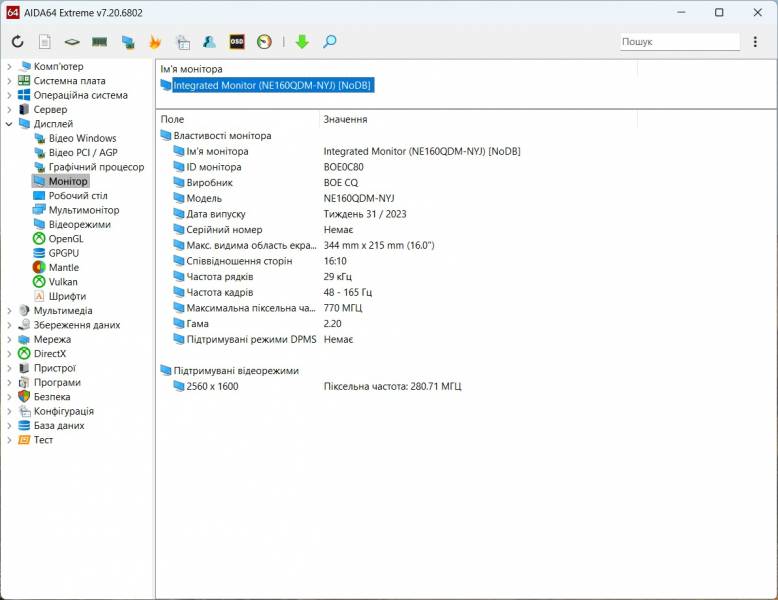Viewport: 778px width, 600px height.
Task: Expand the DirectX tree node
Action: (x=9, y=354)
